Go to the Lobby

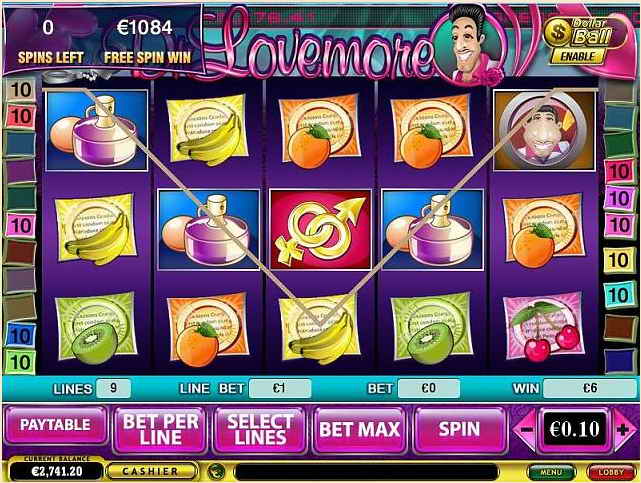tap(611, 472)
